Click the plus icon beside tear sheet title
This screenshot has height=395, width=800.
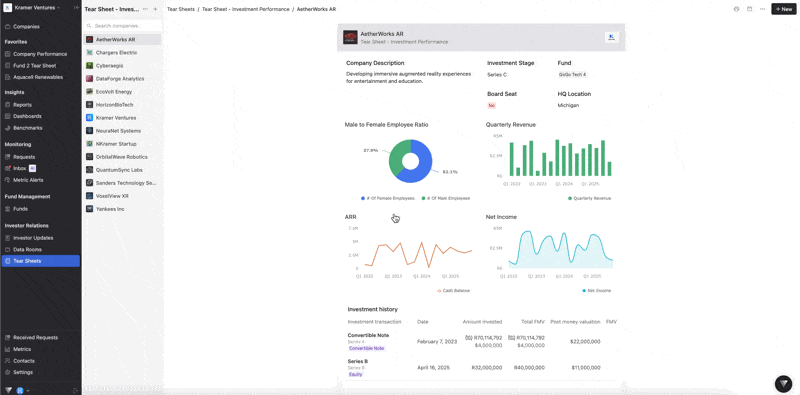pyautogui.click(x=155, y=9)
